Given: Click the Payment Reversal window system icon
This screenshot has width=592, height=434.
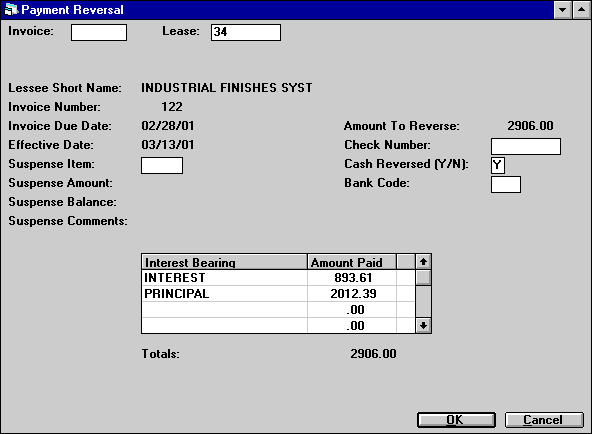Looking at the screenshot, I should click(x=11, y=9).
